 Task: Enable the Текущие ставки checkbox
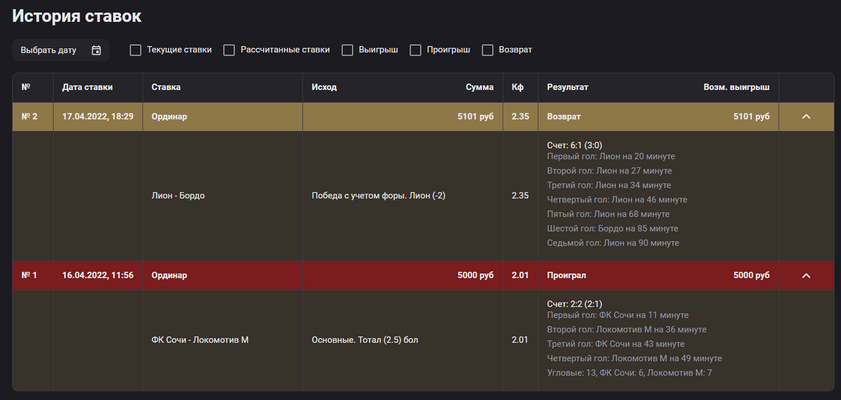coord(136,50)
